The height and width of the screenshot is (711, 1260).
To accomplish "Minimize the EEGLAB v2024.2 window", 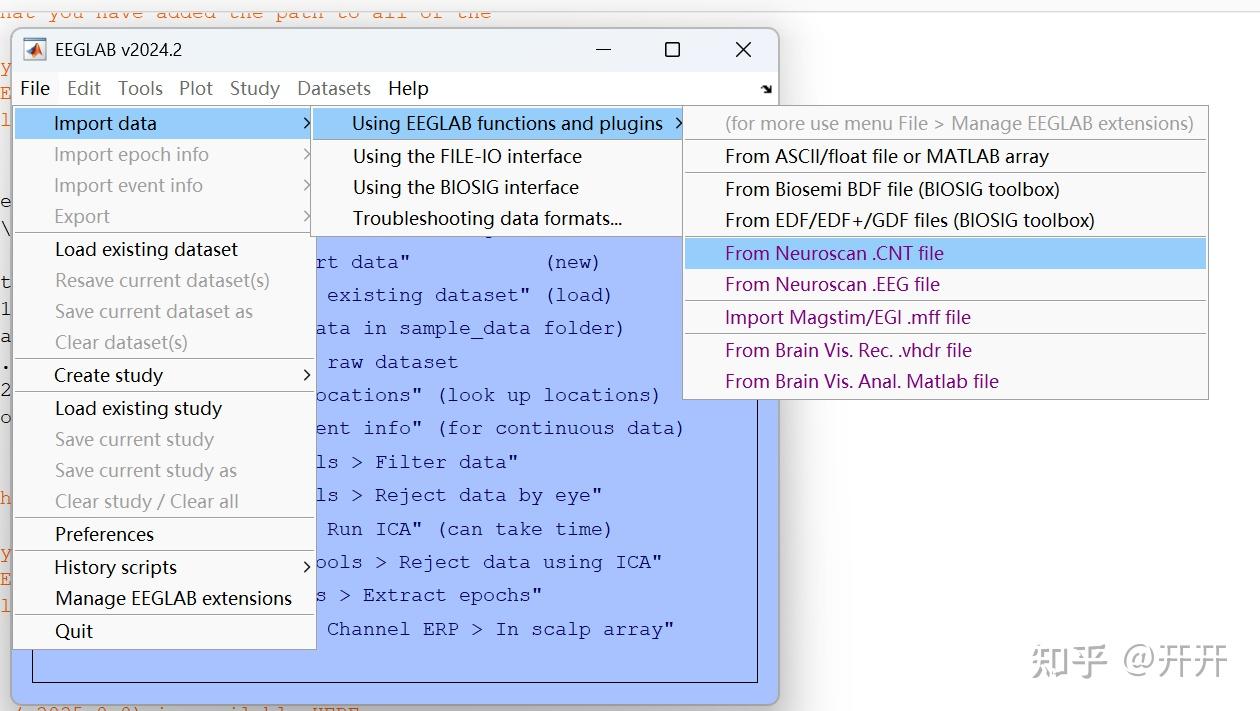I will (603, 50).
